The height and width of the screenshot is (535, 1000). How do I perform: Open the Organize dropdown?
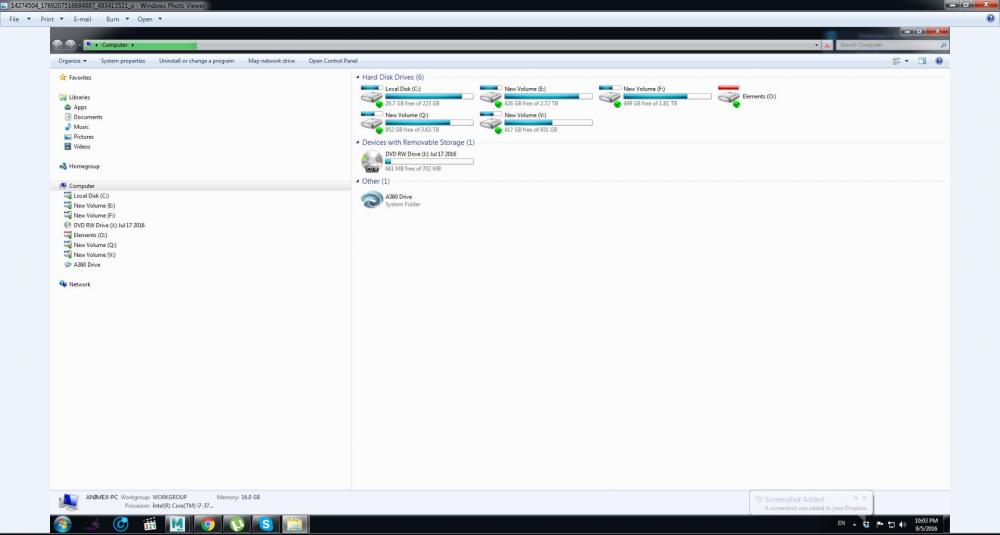72,61
